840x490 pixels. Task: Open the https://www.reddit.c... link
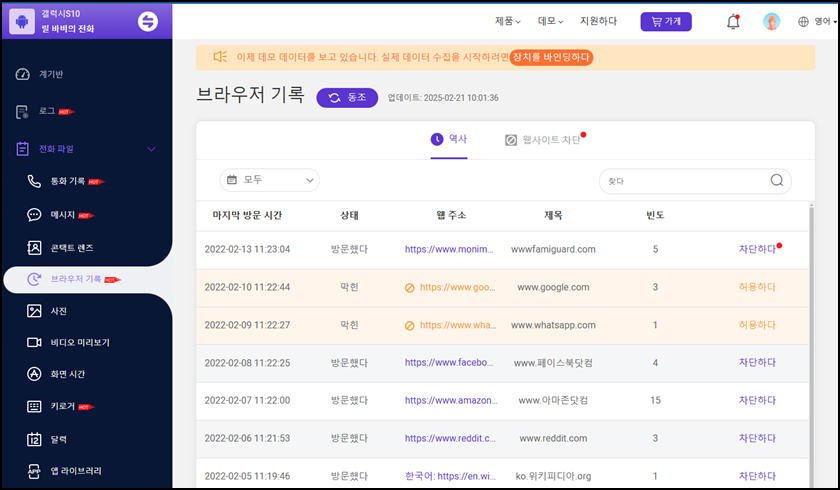(x=450, y=438)
